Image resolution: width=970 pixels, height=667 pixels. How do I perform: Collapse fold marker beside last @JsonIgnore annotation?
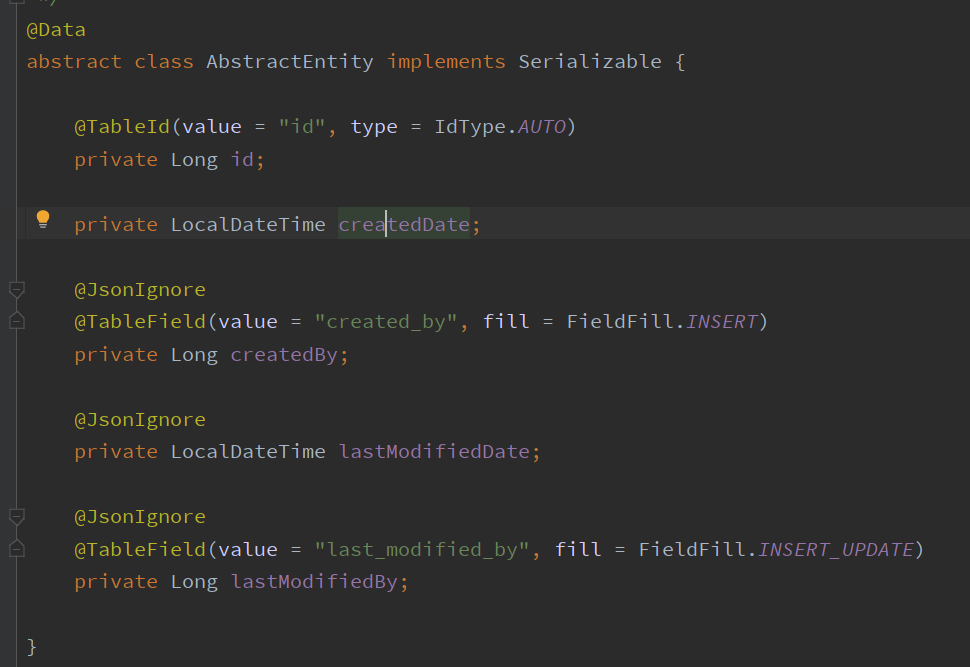click(x=16, y=517)
